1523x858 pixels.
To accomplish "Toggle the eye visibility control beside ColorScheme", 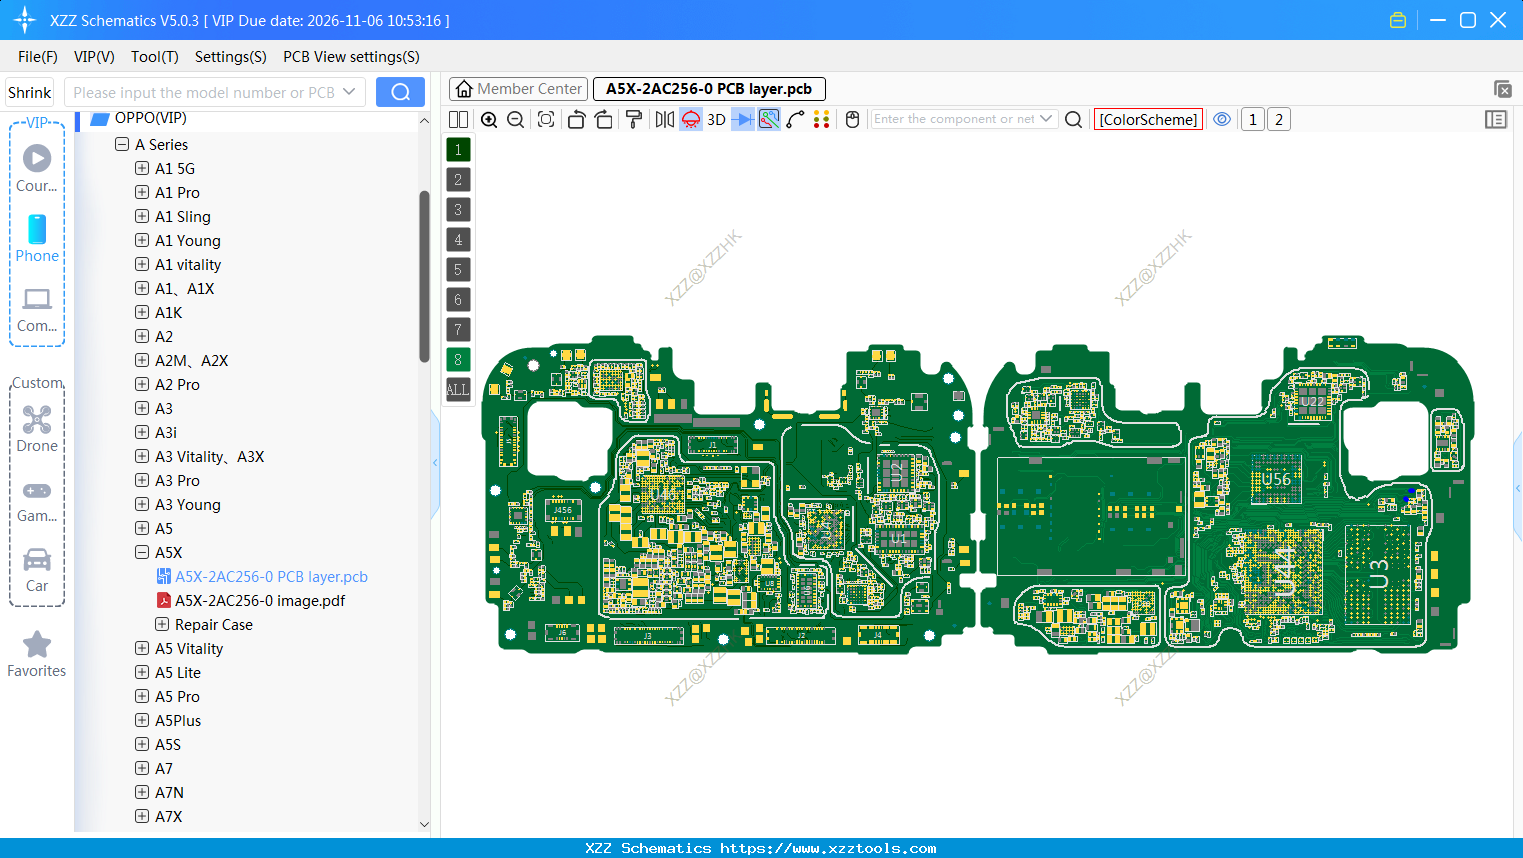I will (x=1221, y=119).
